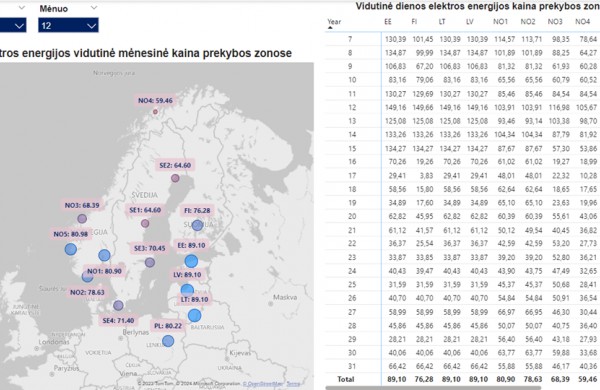Select the NO3 value 116,98 in row 12
This screenshot has height=390, width=600.
coord(559,108)
